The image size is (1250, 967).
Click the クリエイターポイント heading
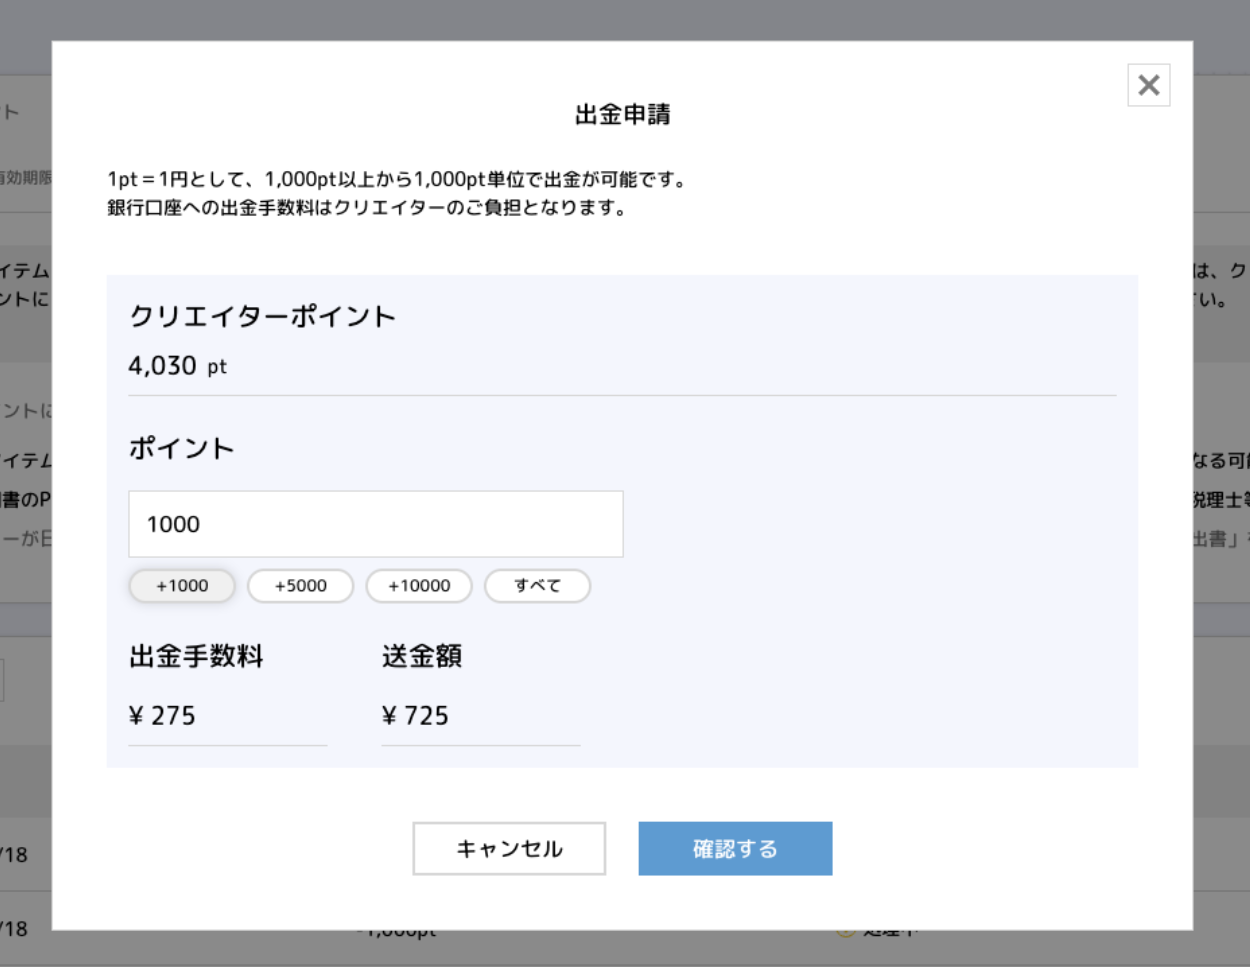click(x=263, y=317)
